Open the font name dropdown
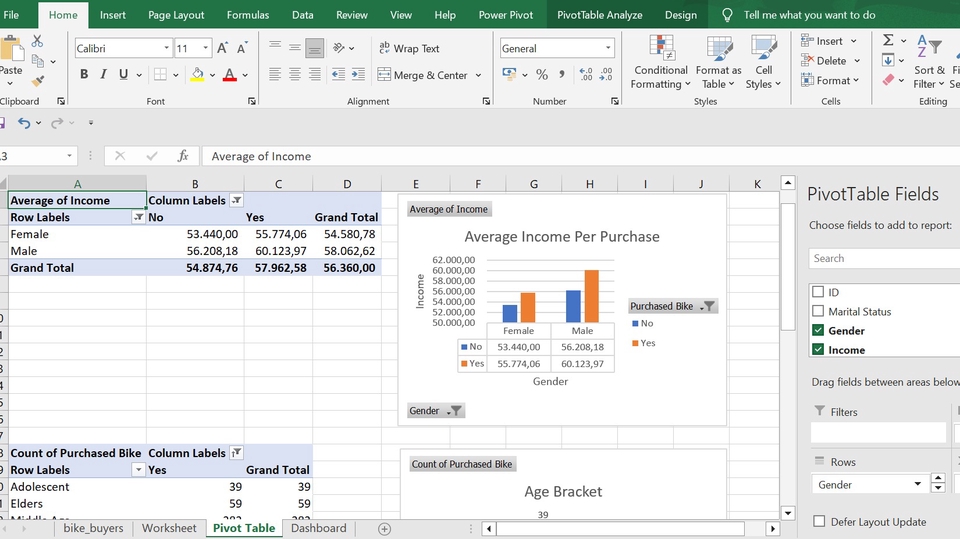This screenshot has width=960, height=539. click(167, 48)
